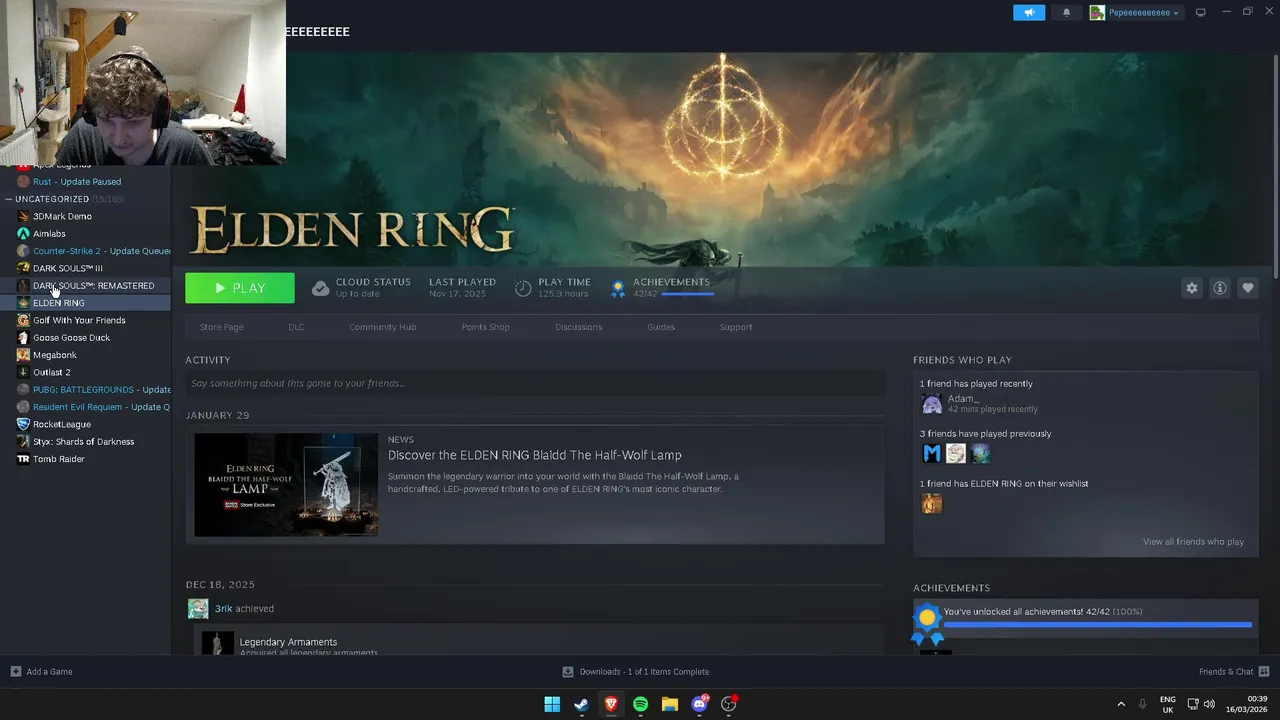Focus the 'Say something about this game' field
1280x720 pixels.
(x=535, y=383)
